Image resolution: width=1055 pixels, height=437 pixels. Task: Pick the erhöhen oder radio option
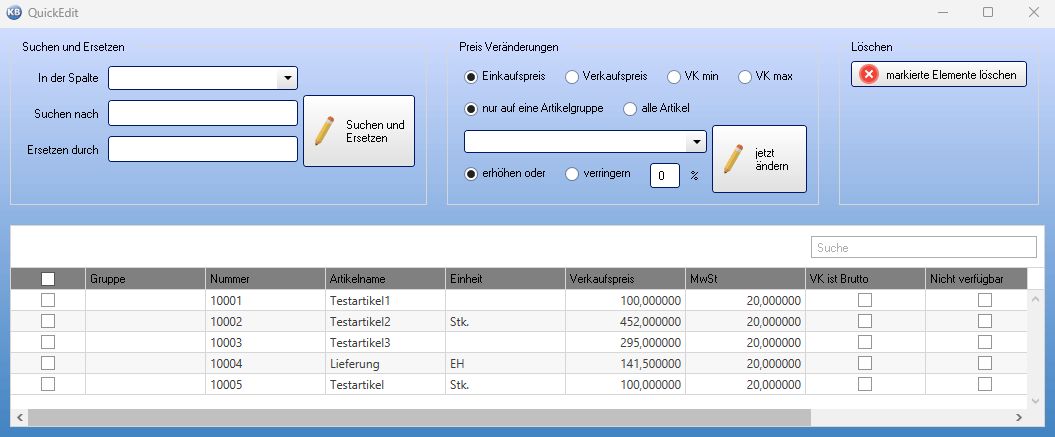[471, 174]
